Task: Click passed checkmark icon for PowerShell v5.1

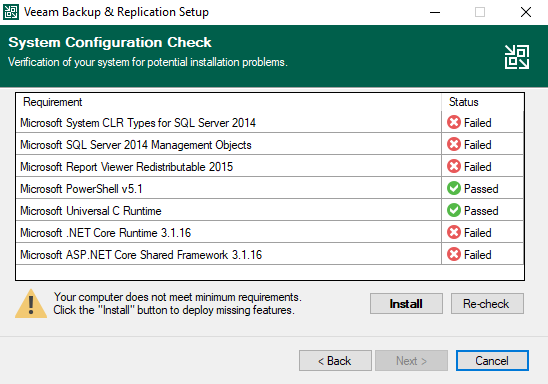Action: coord(454,188)
